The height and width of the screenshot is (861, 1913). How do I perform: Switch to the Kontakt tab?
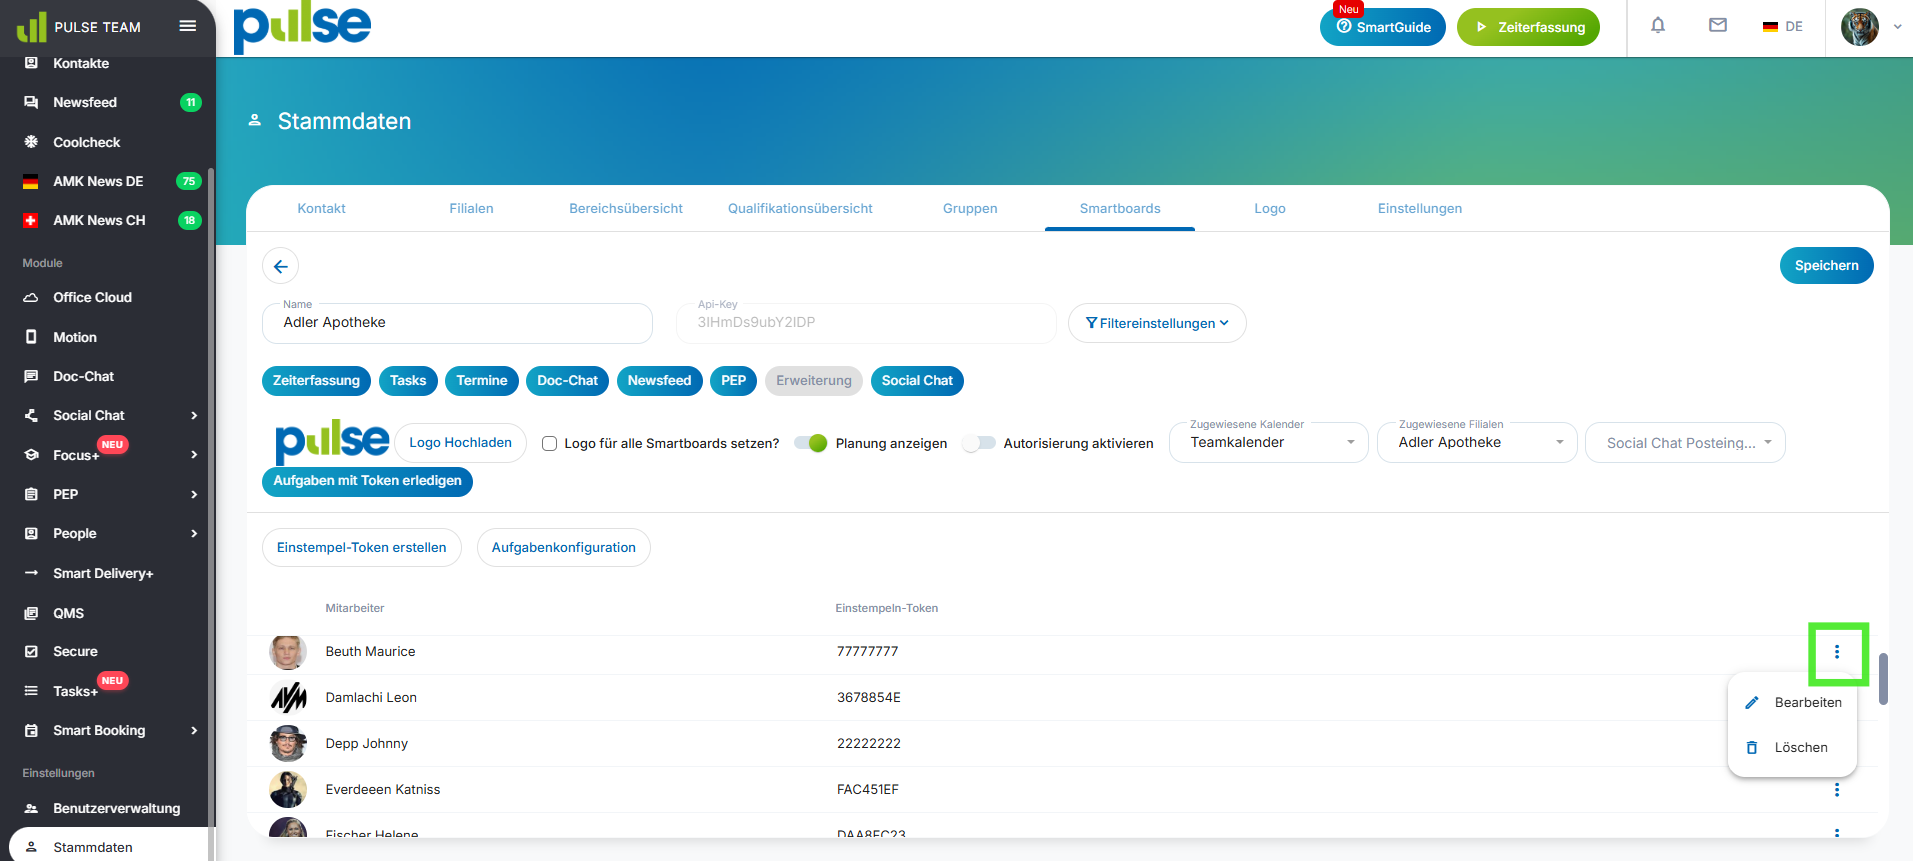pyautogui.click(x=321, y=208)
